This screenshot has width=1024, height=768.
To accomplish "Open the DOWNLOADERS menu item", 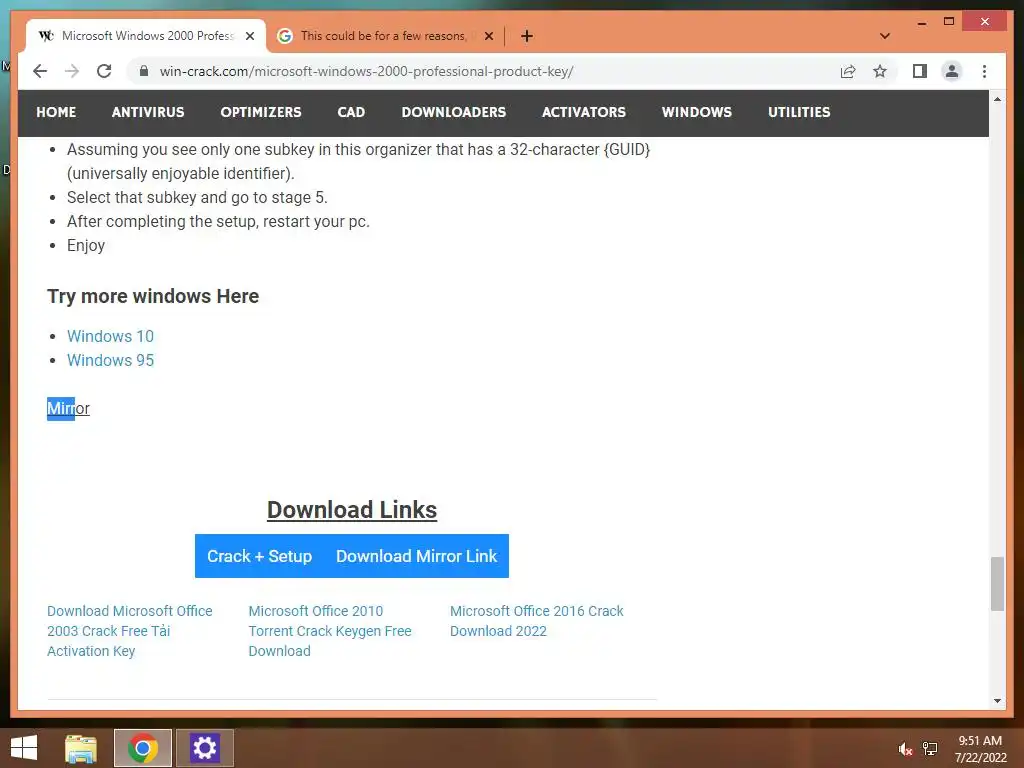I will (454, 112).
